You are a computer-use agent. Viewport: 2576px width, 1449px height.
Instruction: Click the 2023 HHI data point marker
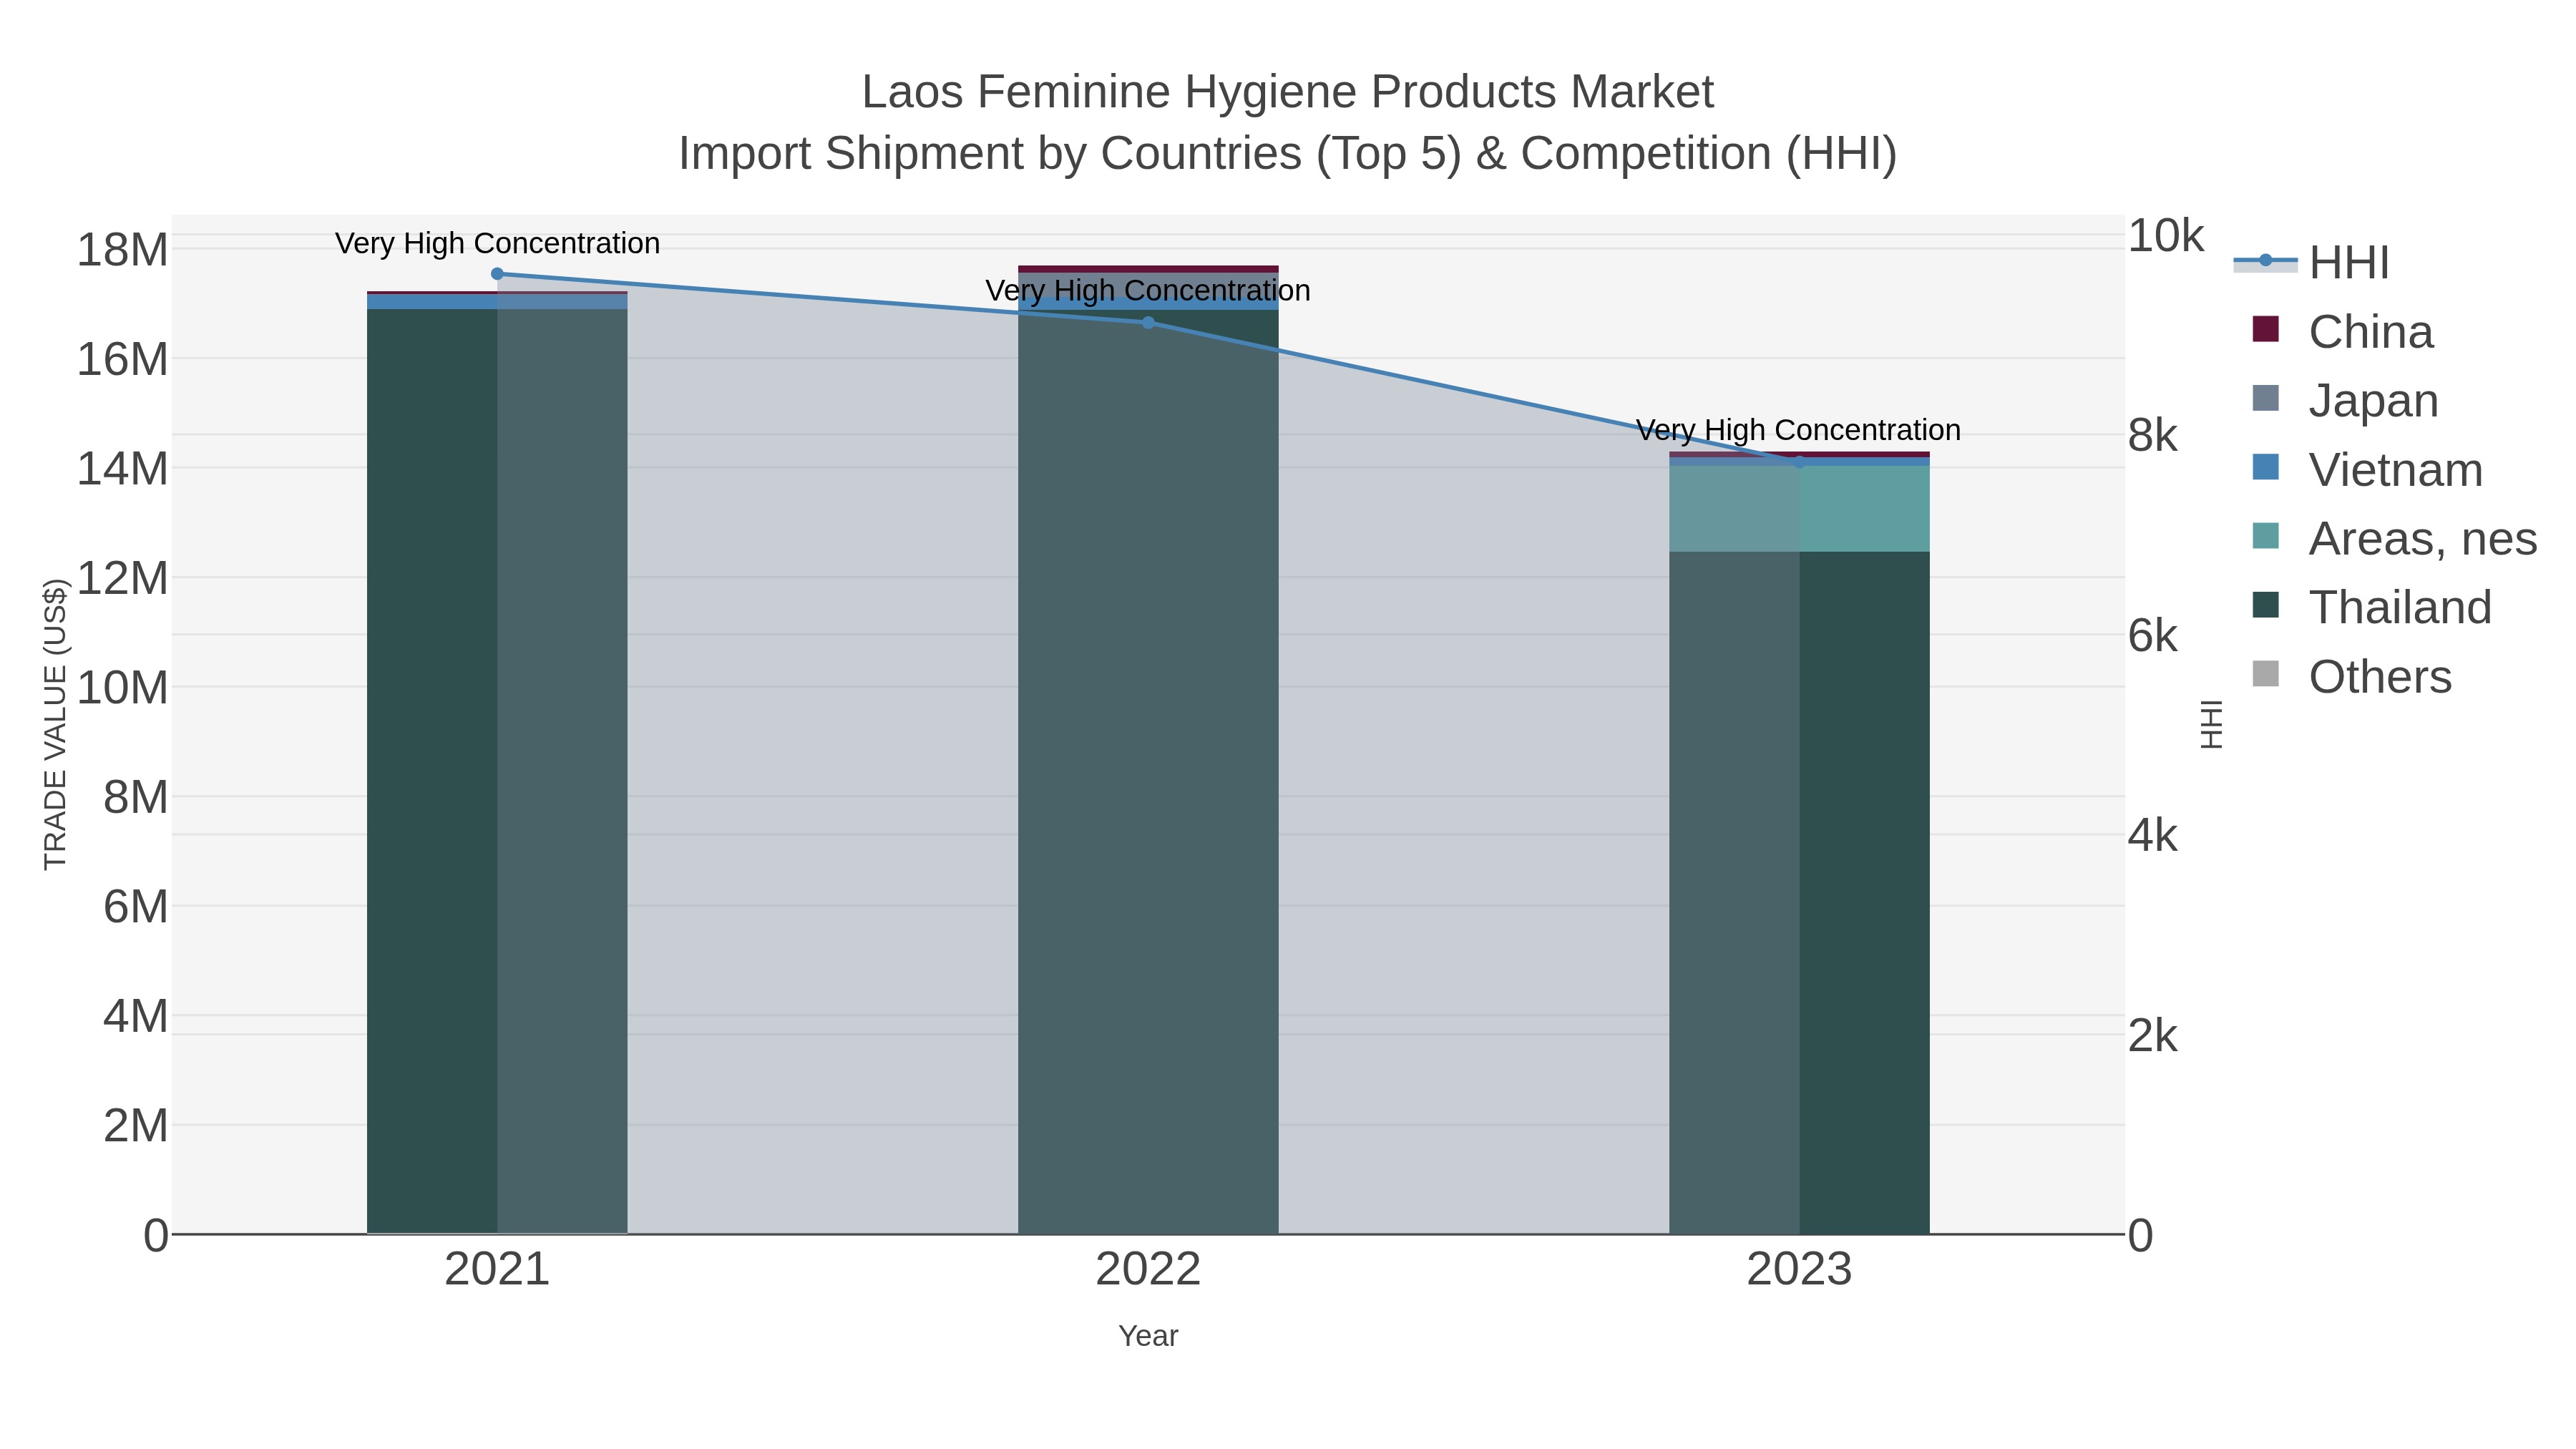(x=1799, y=462)
